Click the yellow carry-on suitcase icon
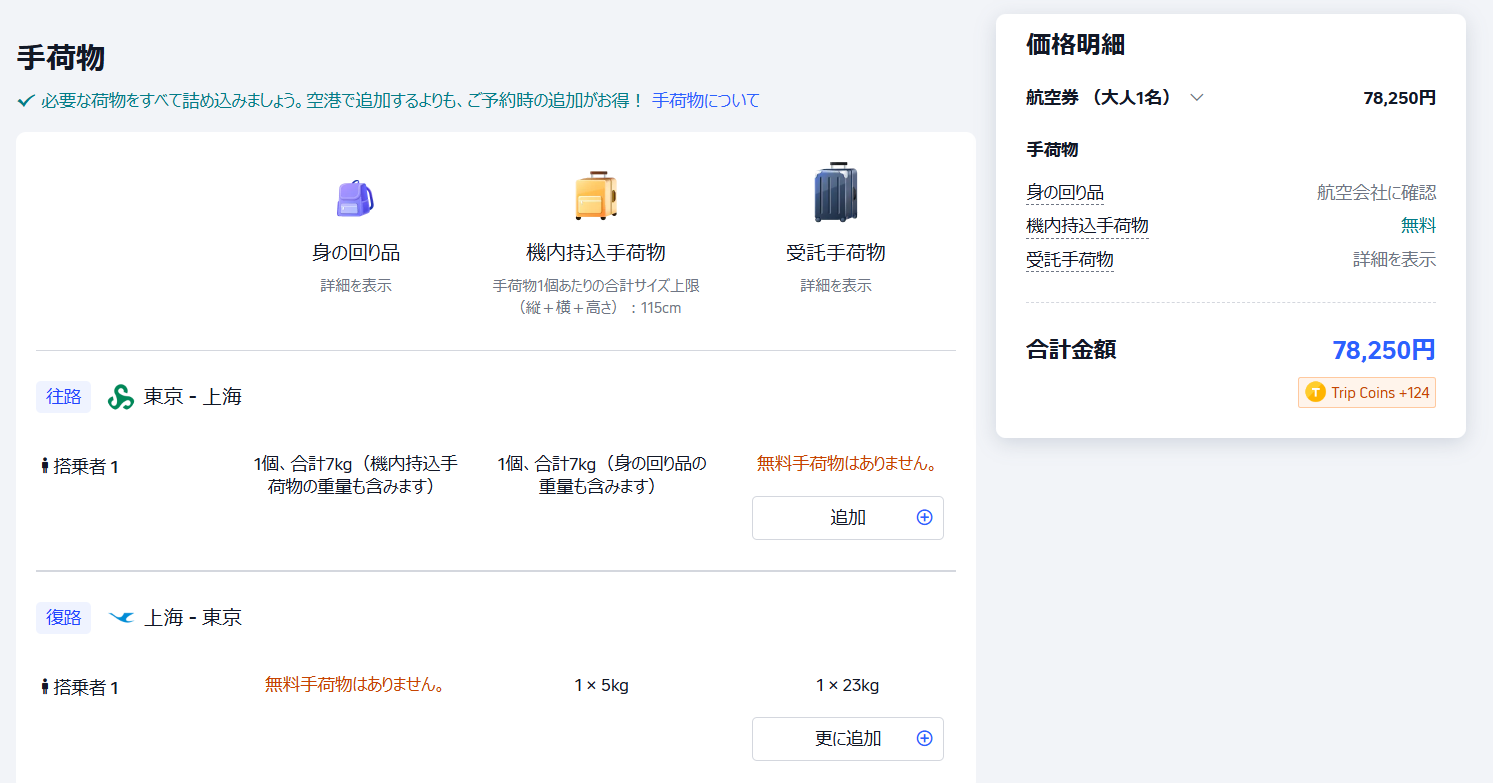This screenshot has height=783, width=1493. click(x=595, y=195)
